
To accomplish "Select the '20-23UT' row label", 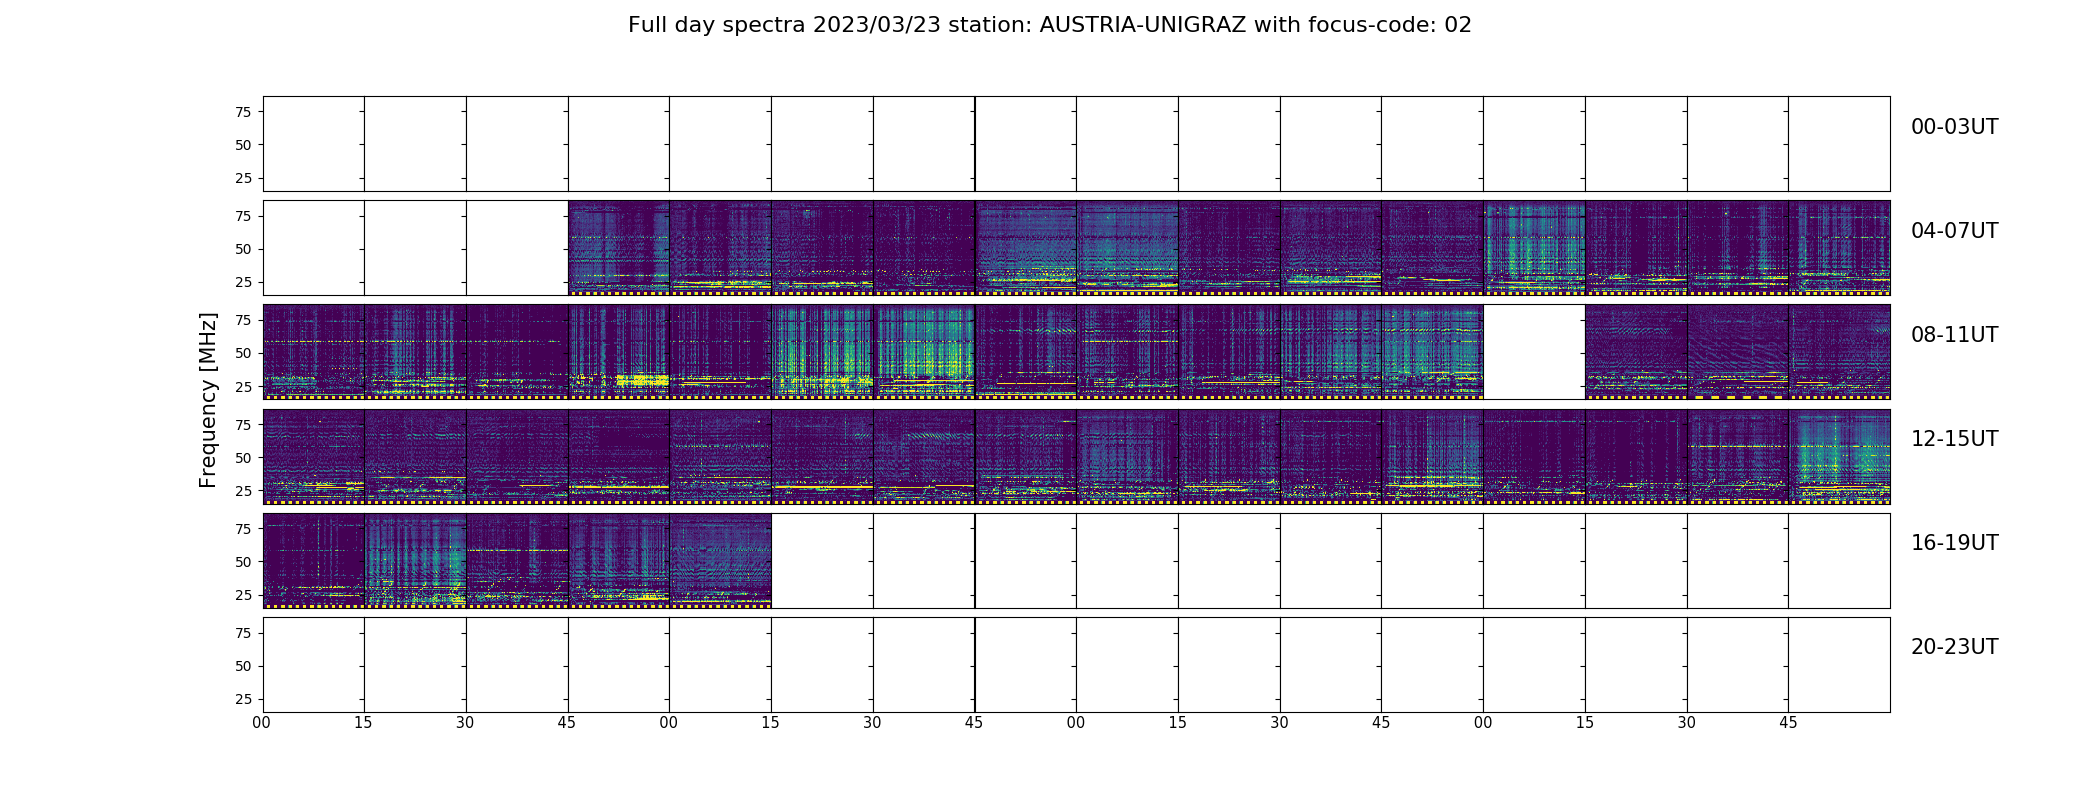I will (x=1954, y=647).
